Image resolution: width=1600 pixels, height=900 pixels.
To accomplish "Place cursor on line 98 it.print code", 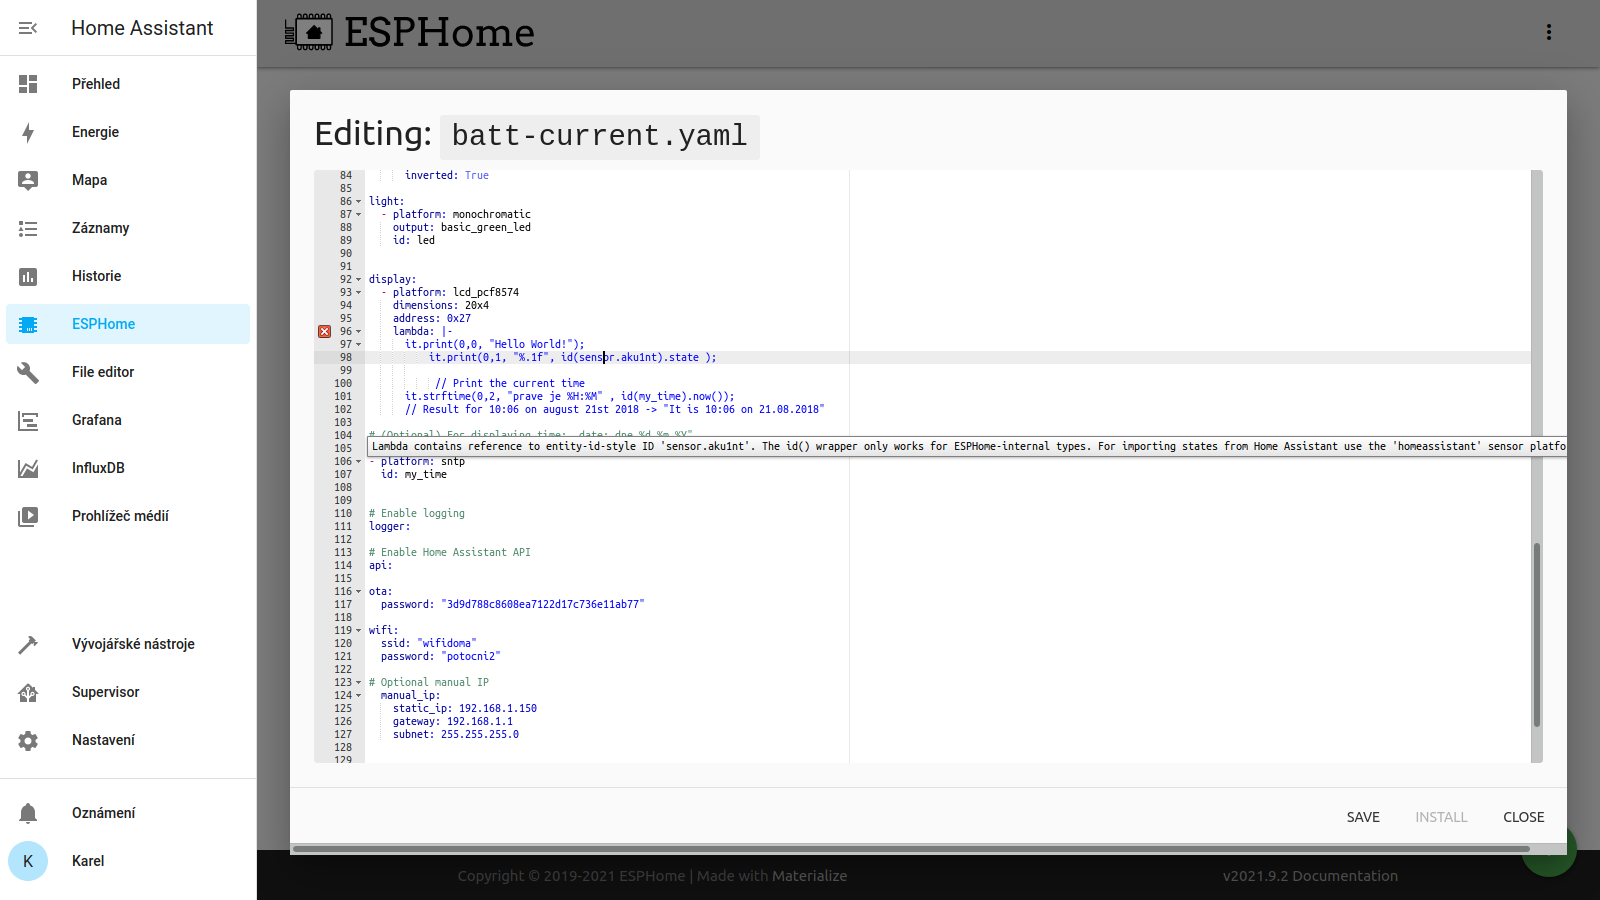I will tap(573, 357).
